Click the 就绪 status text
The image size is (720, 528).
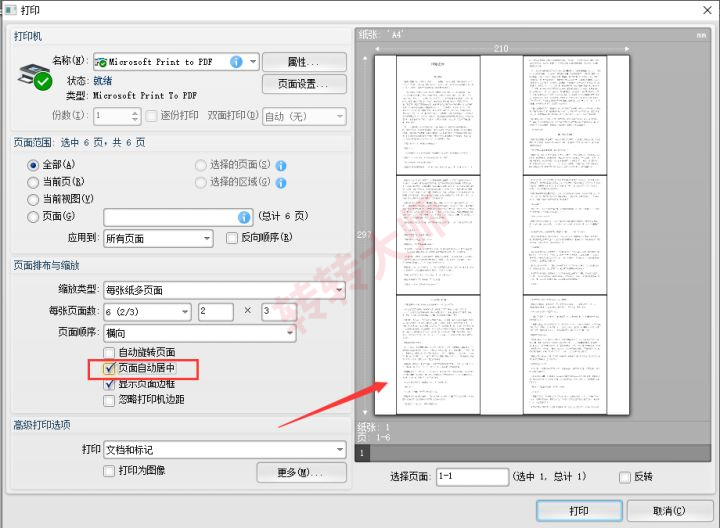click(x=102, y=81)
